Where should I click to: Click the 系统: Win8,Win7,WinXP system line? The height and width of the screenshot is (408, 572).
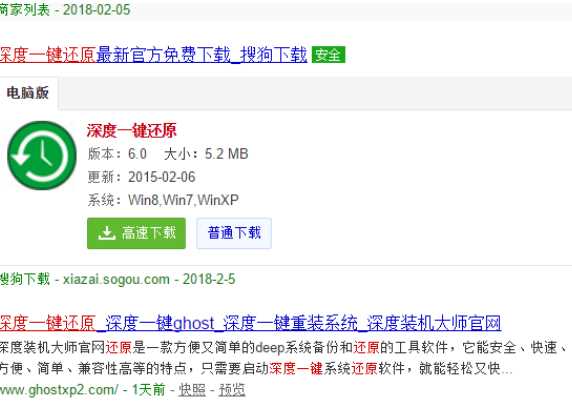click(163, 200)
